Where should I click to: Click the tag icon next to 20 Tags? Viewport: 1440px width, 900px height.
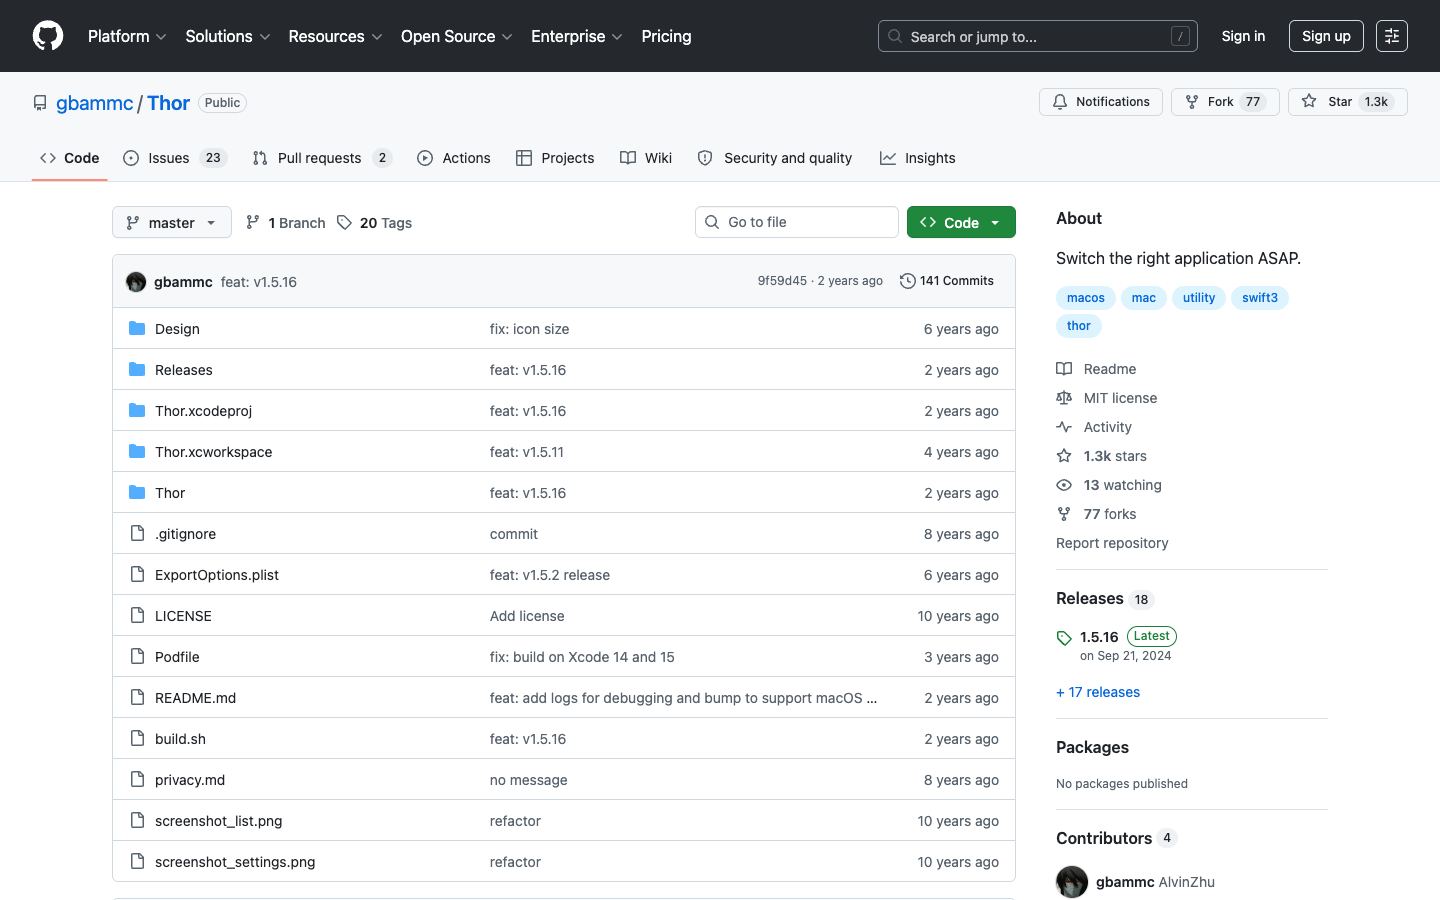[x=344, y=222]
